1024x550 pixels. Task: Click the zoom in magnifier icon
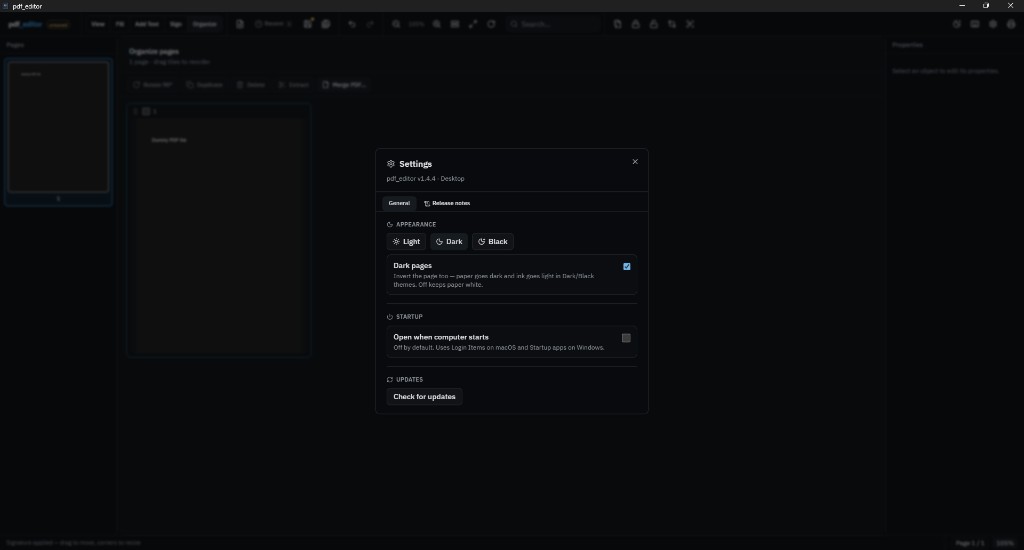coord(437,24)
